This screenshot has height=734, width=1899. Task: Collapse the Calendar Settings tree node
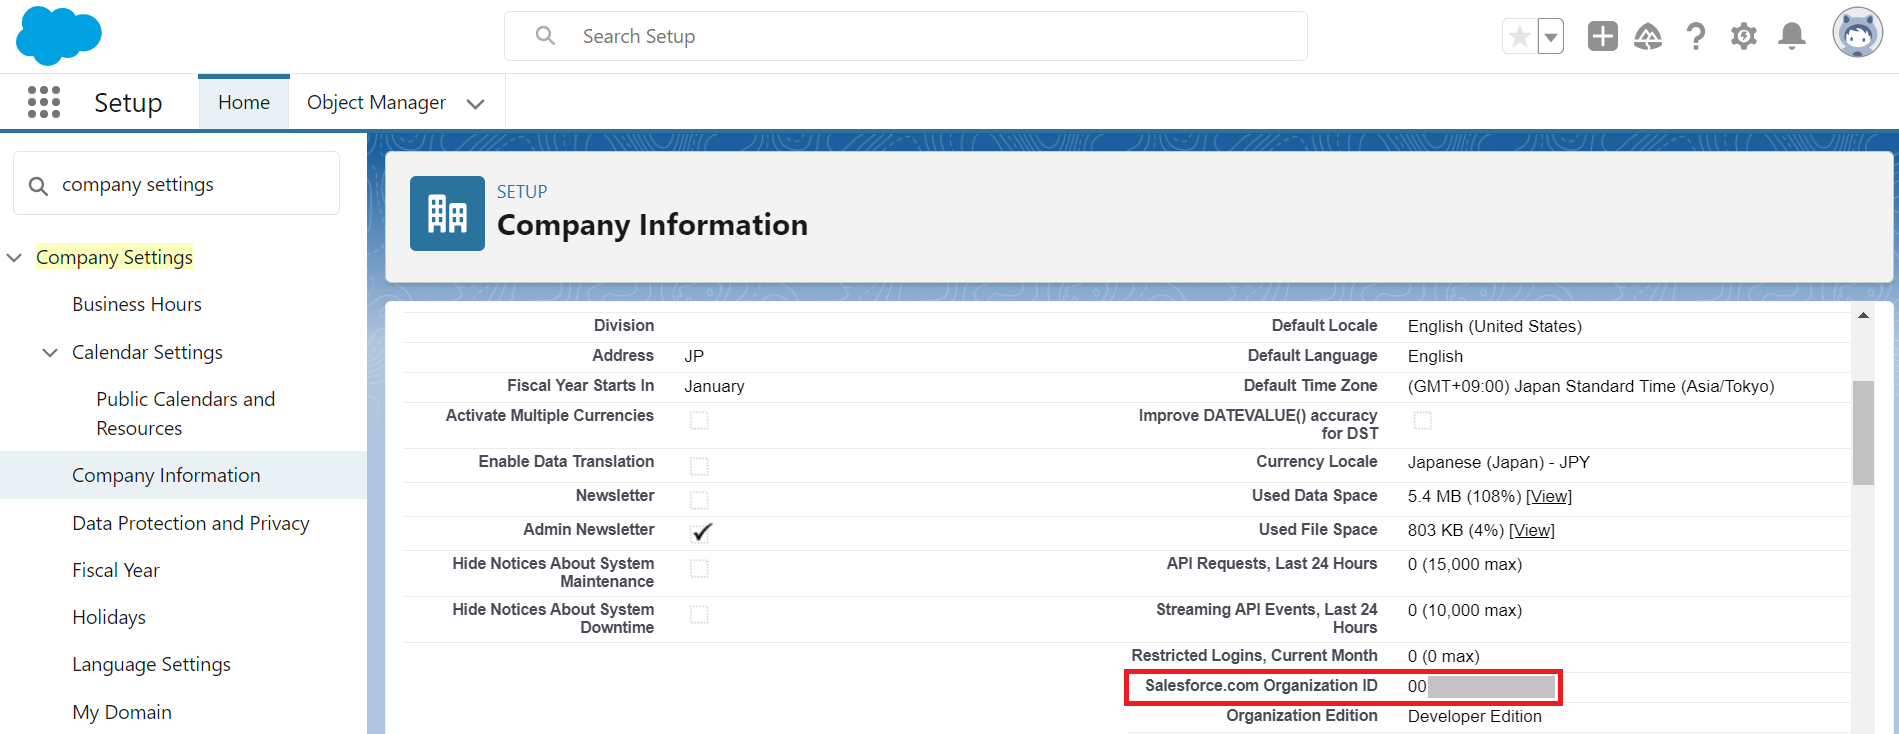tap(50, 353)
